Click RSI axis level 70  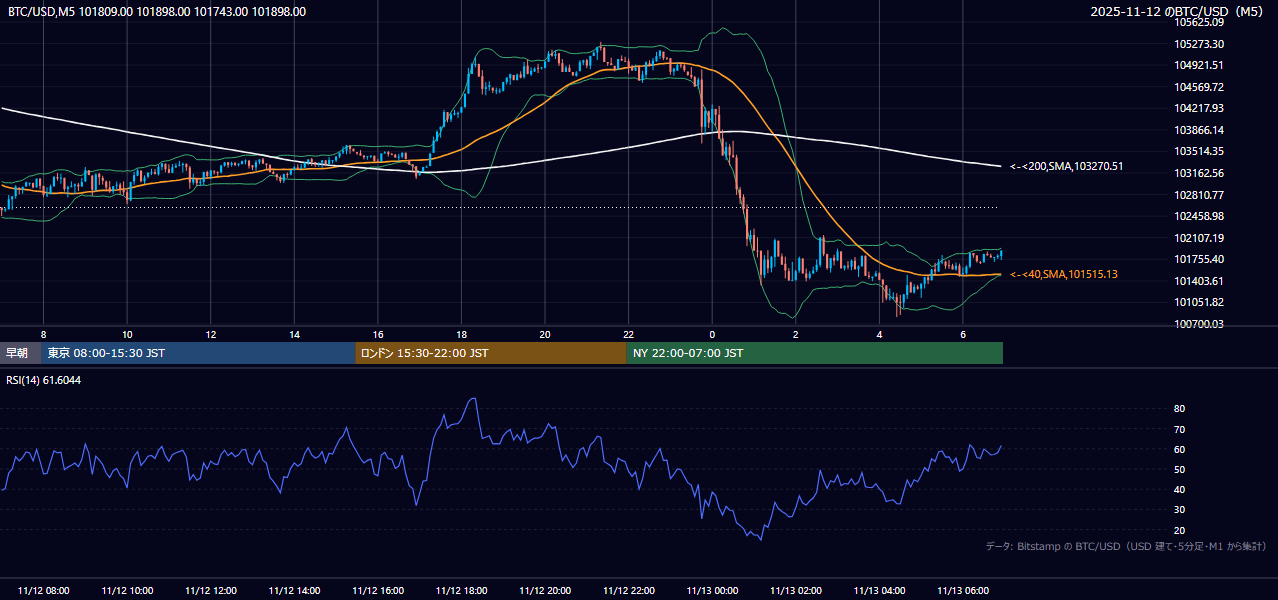coord(1179,429)
